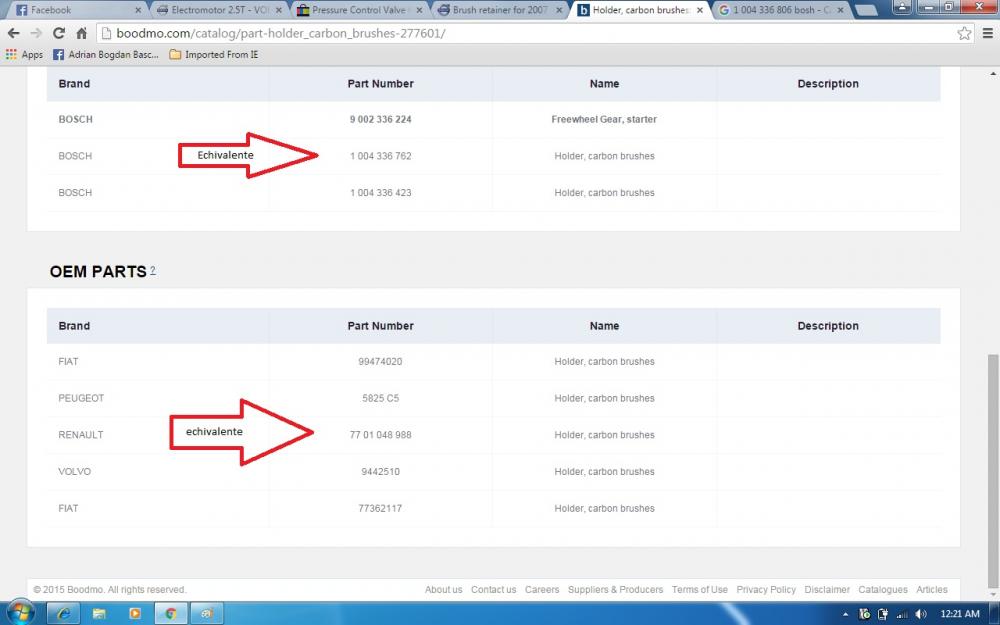Screen dimensions: 1000x625
Task: Open the Chrome hamburger menu
Action: click(x=987, y=33)
